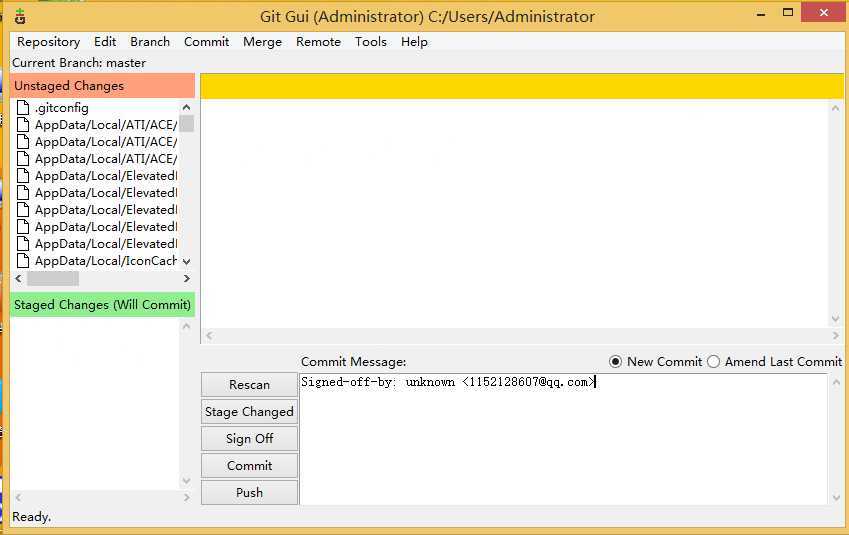Click the unstaged list scroll-right arrow
The image size is (849, 535).
[186, 278]
